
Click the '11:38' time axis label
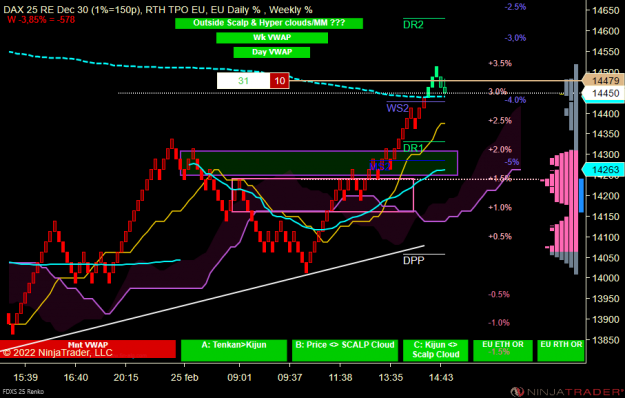pos(340,377)
